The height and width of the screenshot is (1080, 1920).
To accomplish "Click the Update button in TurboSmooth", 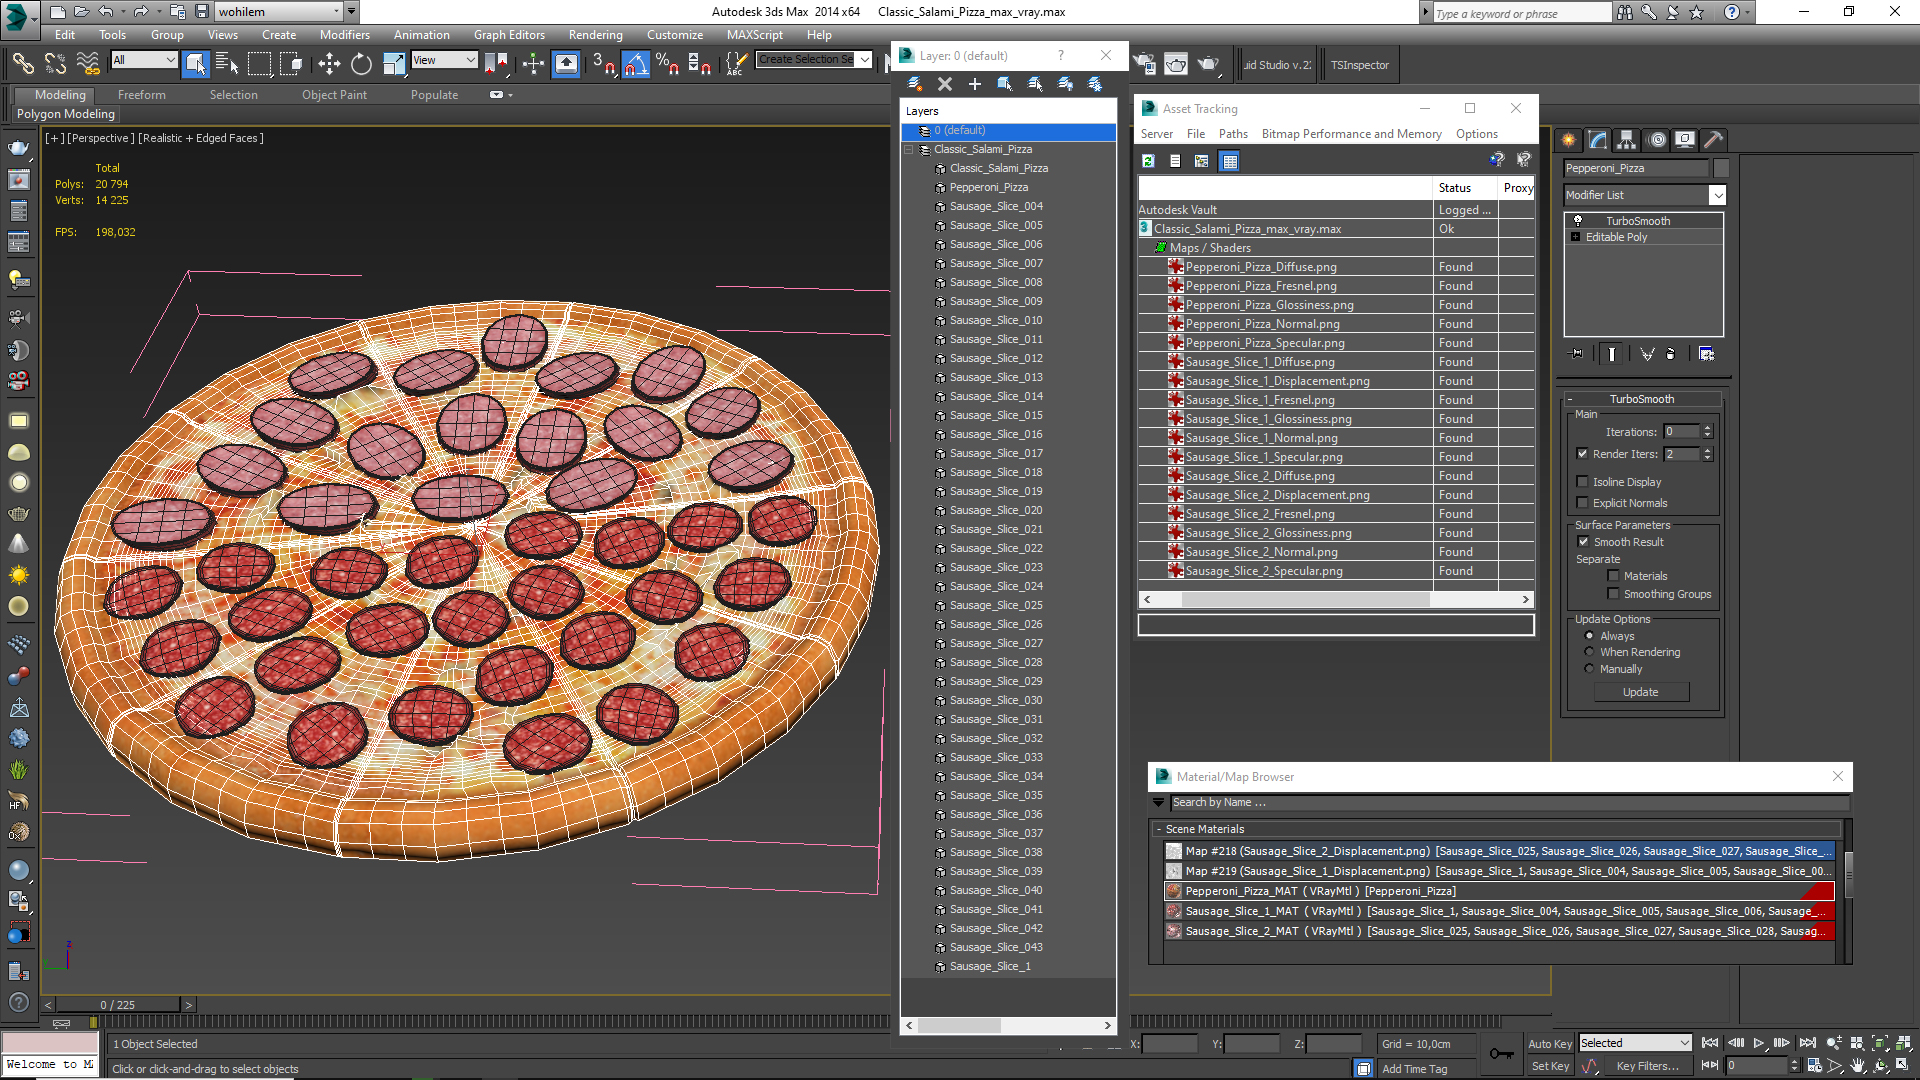I will coord(1640,692).
